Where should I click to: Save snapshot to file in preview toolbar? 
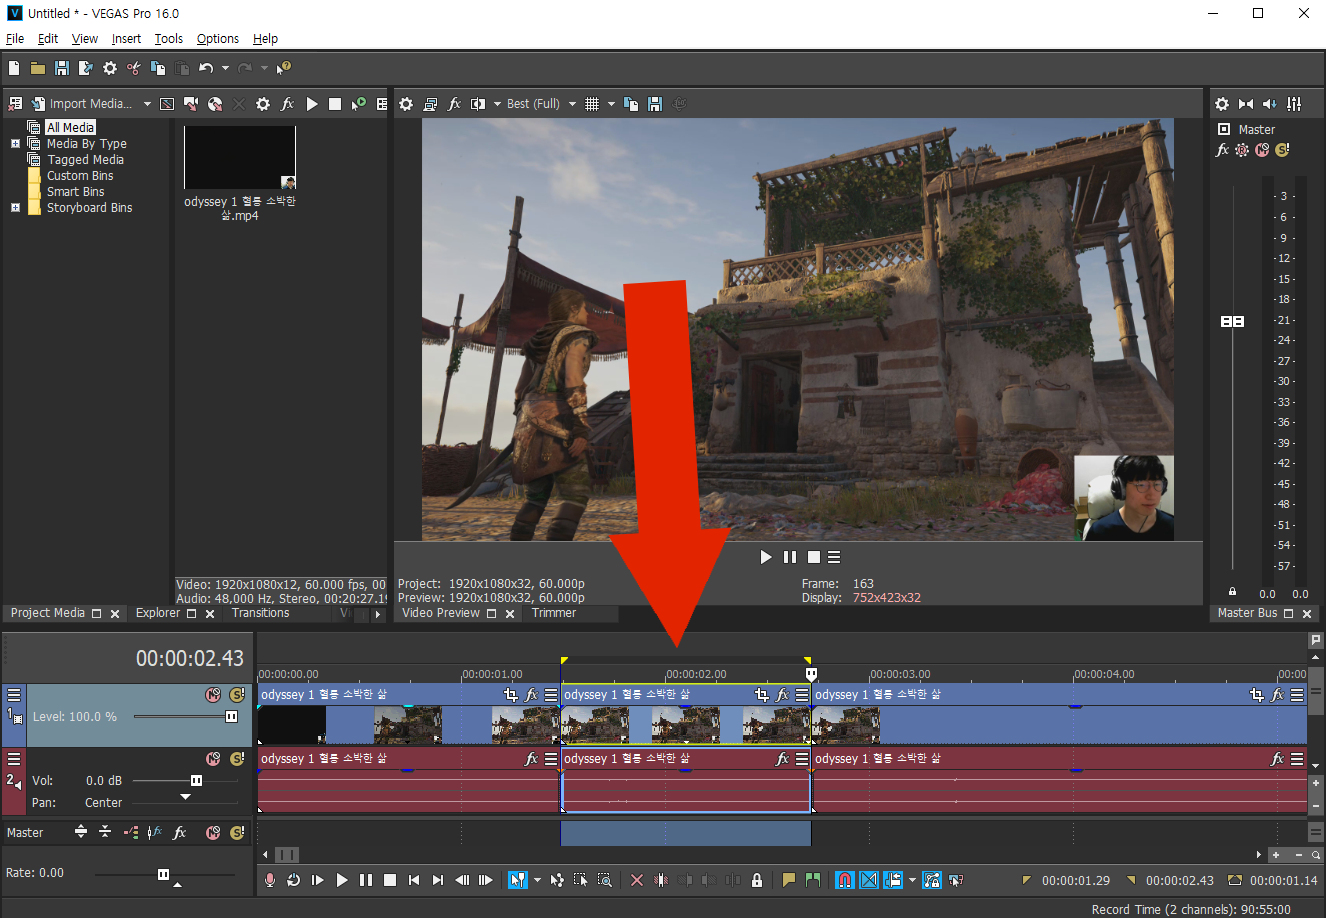click(655, 104)
